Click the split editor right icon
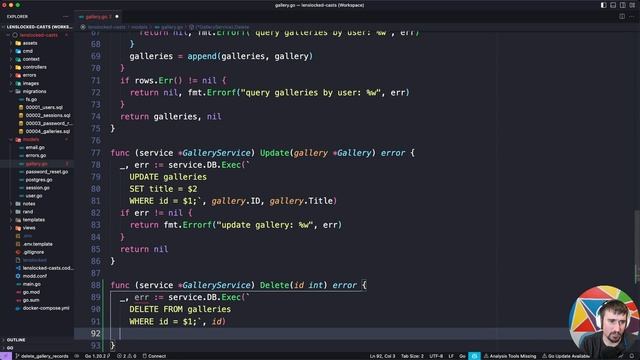 [622, 17]
